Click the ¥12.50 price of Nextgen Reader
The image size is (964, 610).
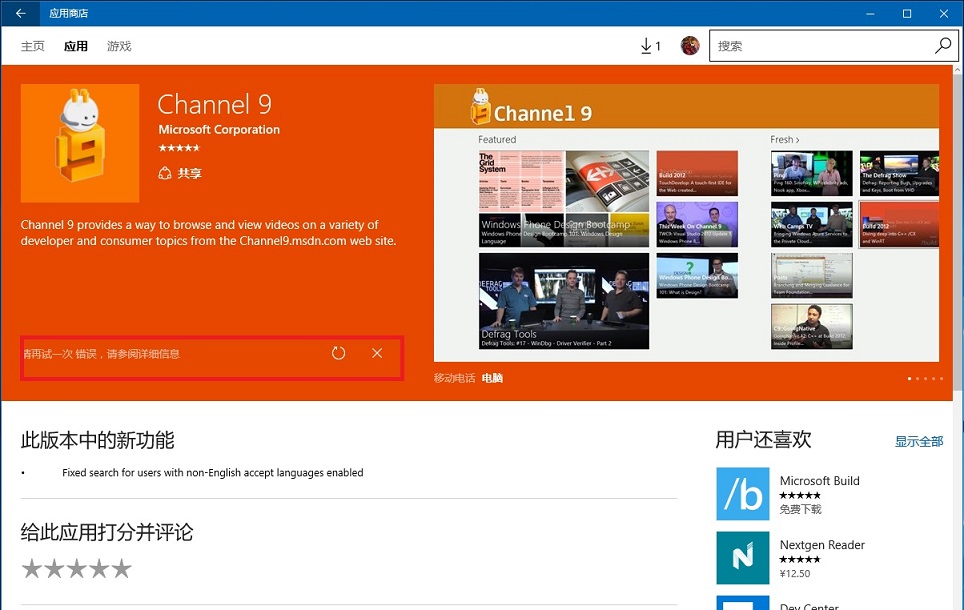795,573
